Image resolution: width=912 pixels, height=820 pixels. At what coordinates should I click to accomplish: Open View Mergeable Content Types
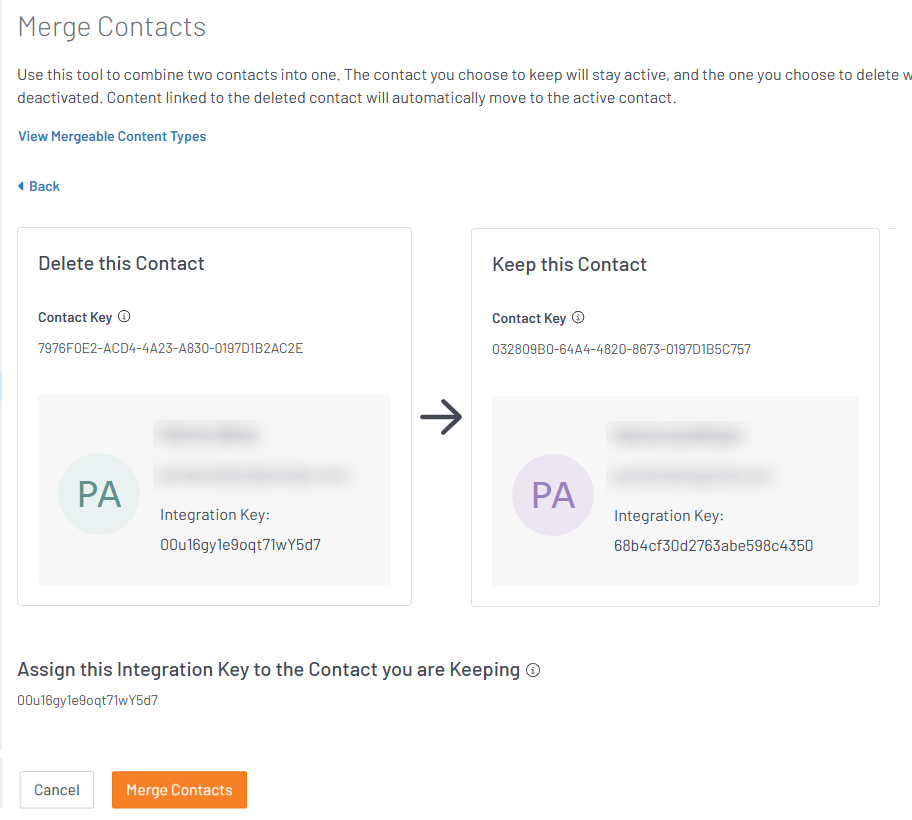click(112, 136)
